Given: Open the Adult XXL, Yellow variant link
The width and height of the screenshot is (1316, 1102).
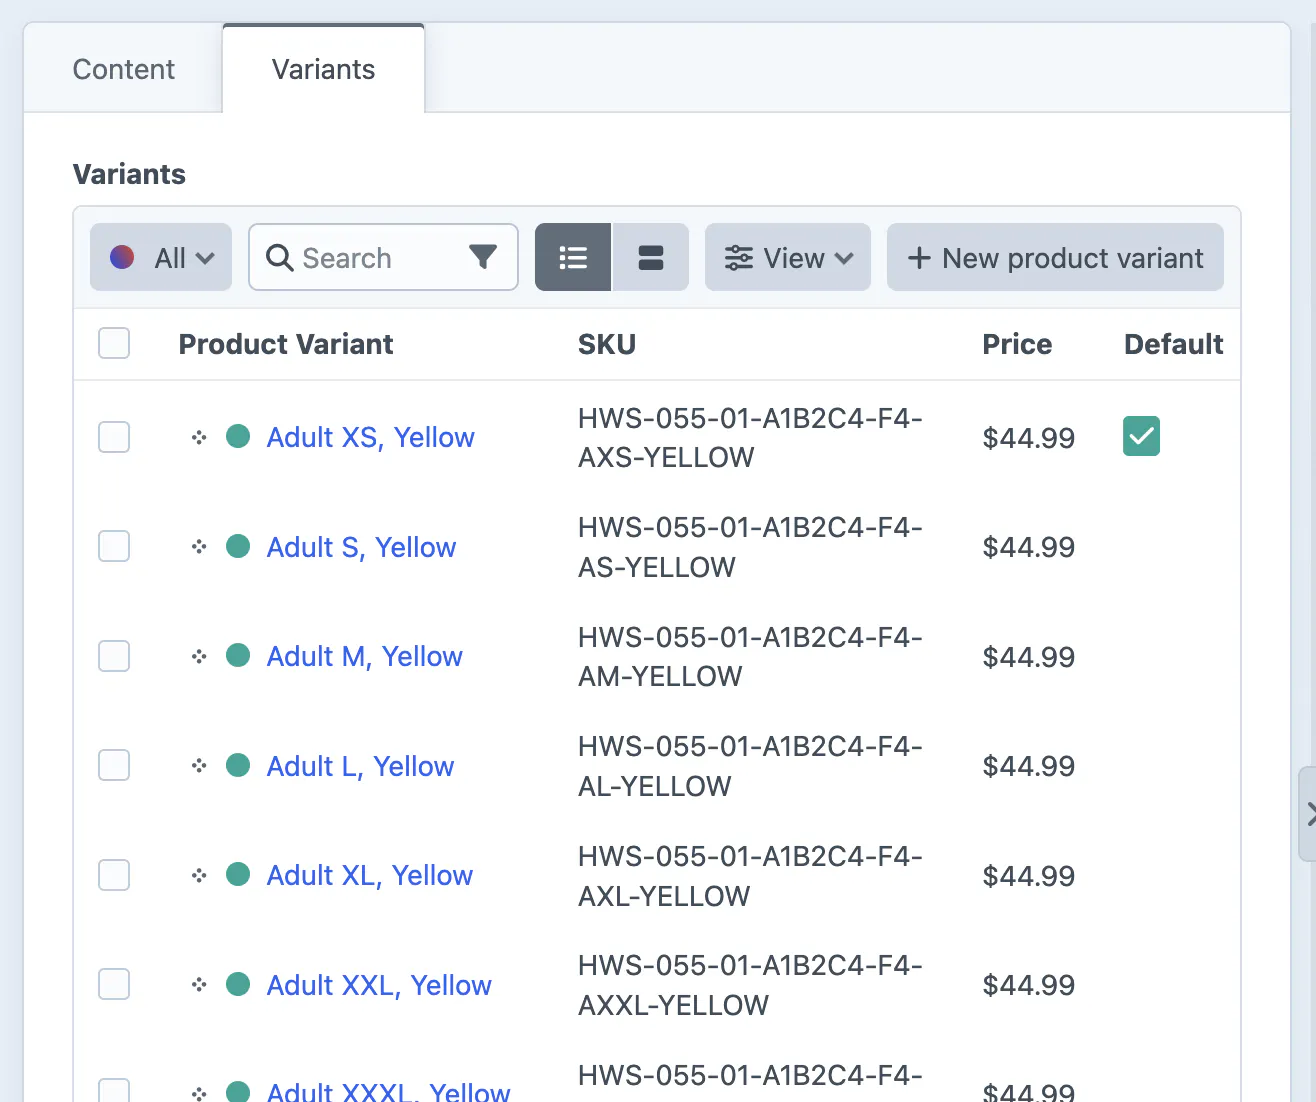Looking at the screenshot, I should 379,985.
